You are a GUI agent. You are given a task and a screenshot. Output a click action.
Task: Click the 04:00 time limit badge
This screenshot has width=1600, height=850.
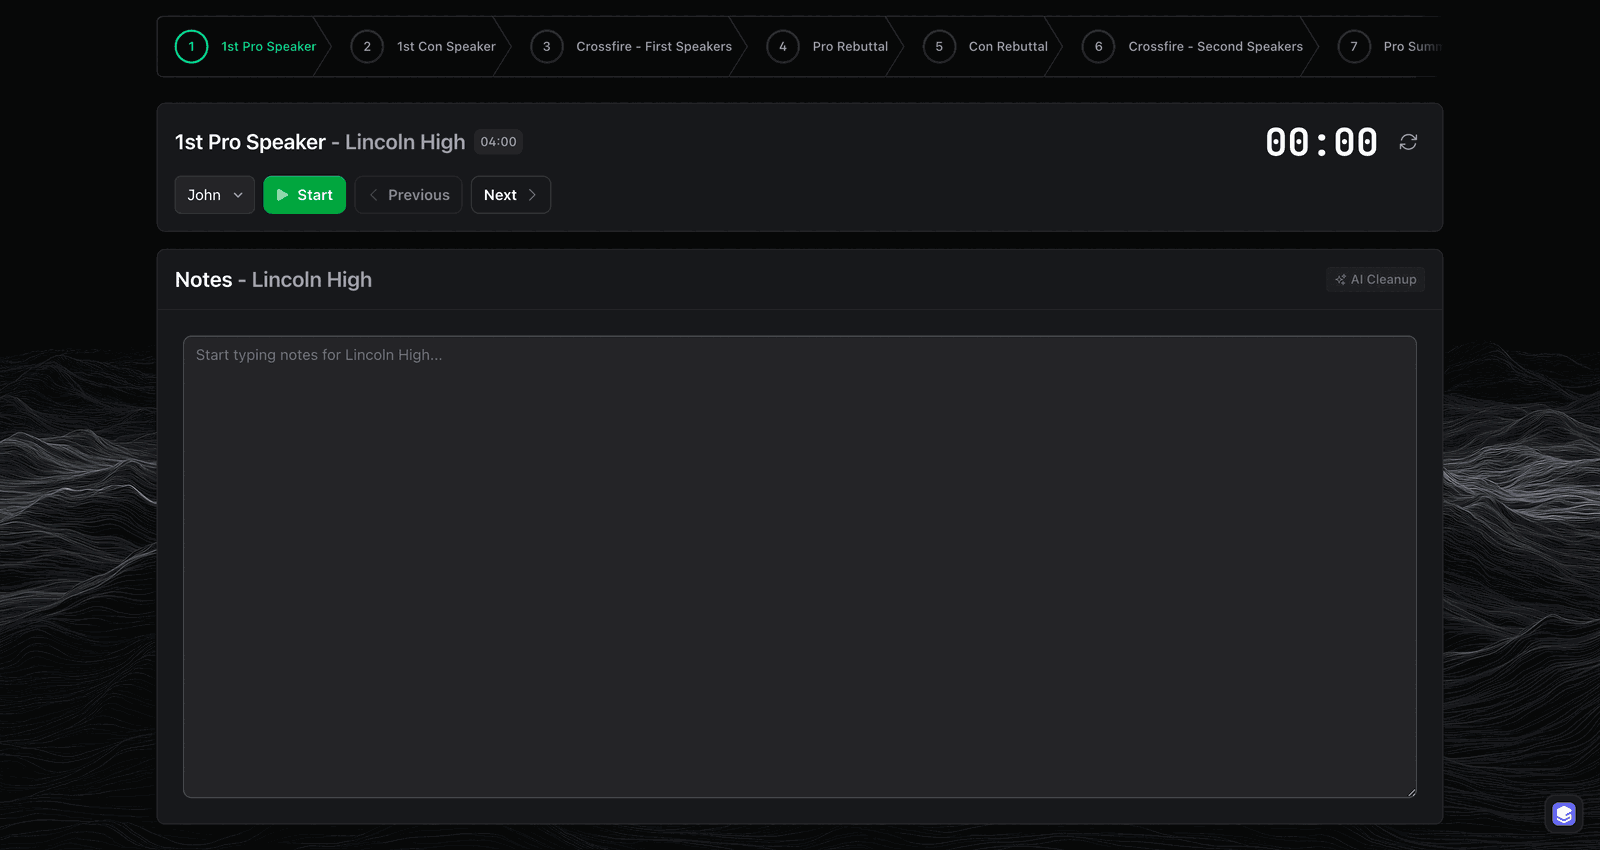pyautogui.click(x=498, y=142)
